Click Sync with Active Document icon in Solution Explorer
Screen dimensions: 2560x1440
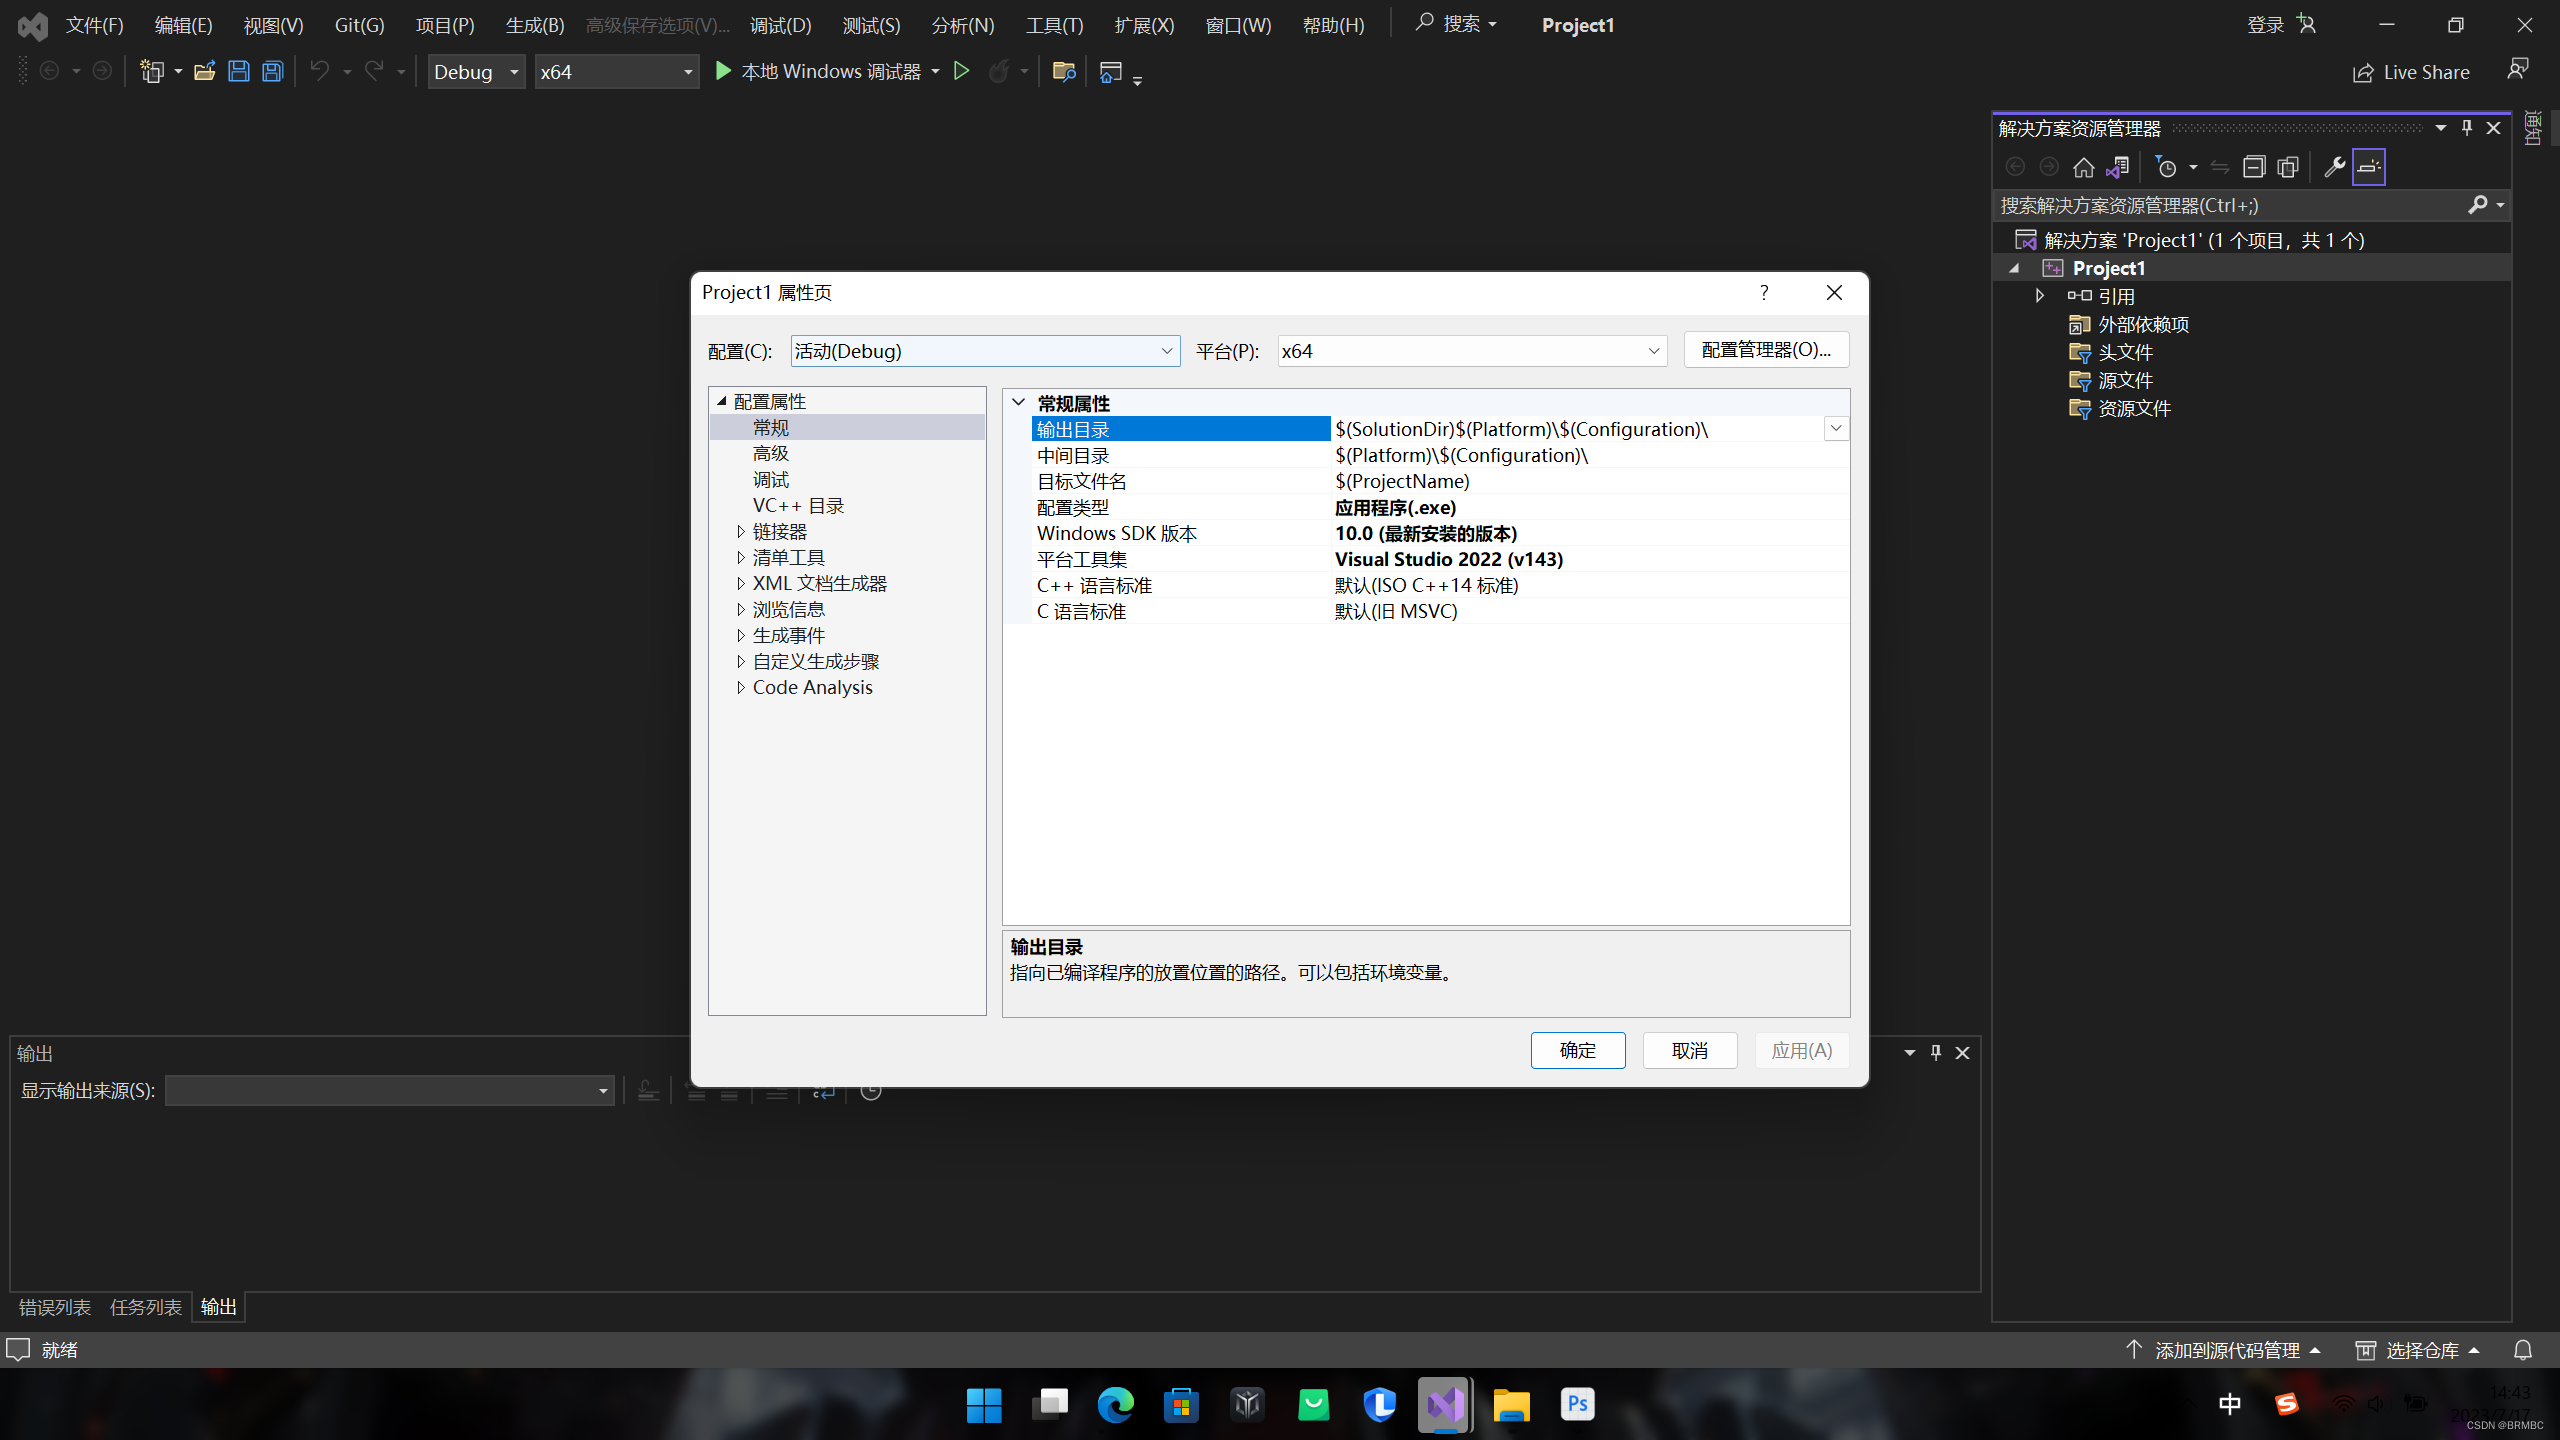tap(2117, 167)
